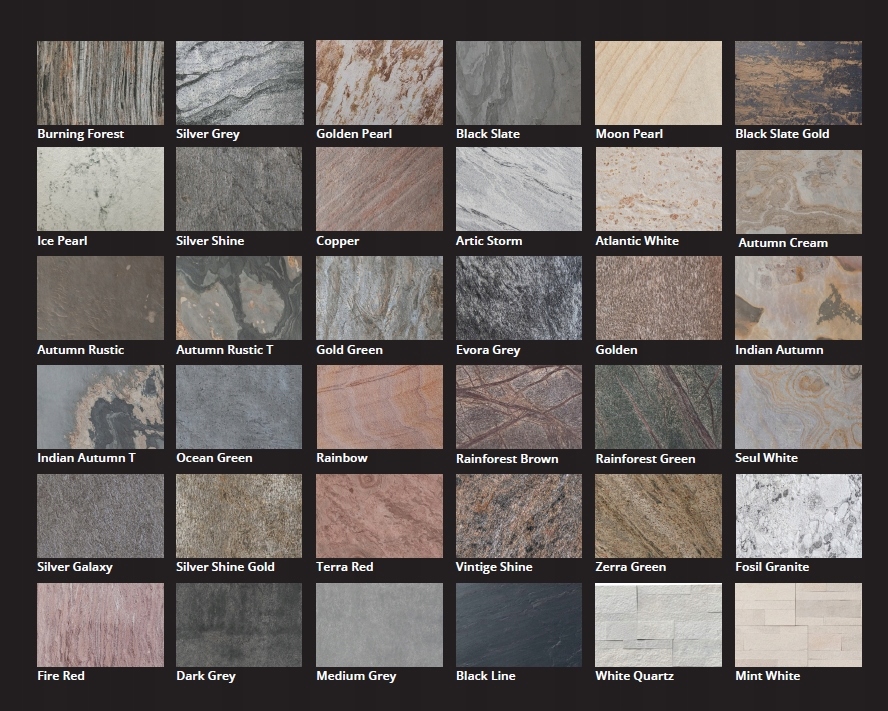Click the "Silver Grey" label text
This screenshot has height=711, width=888.
[208, 134]
